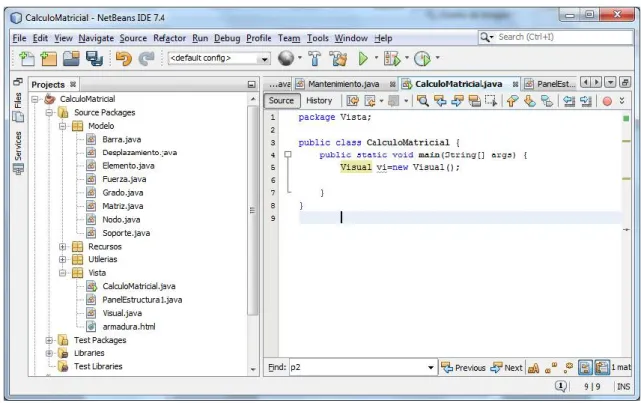Click the Next button in Find bar
This screenshot has width=641, height=403.
(x=507, y=368)
